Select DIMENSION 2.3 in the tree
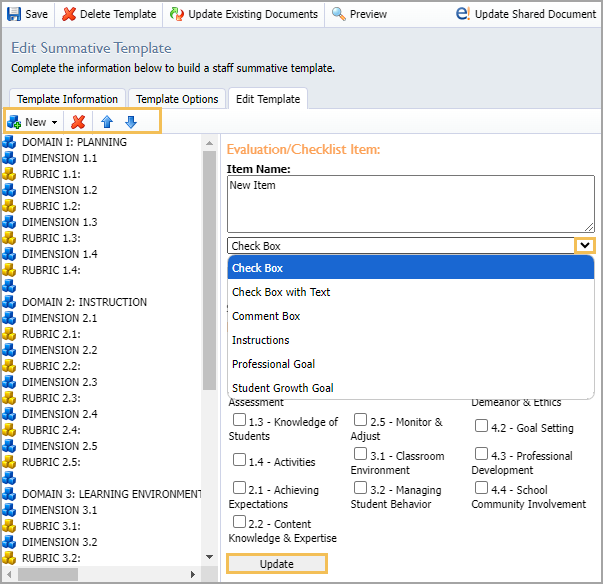The width and height of the screenshot is (603, 584). 60,382
